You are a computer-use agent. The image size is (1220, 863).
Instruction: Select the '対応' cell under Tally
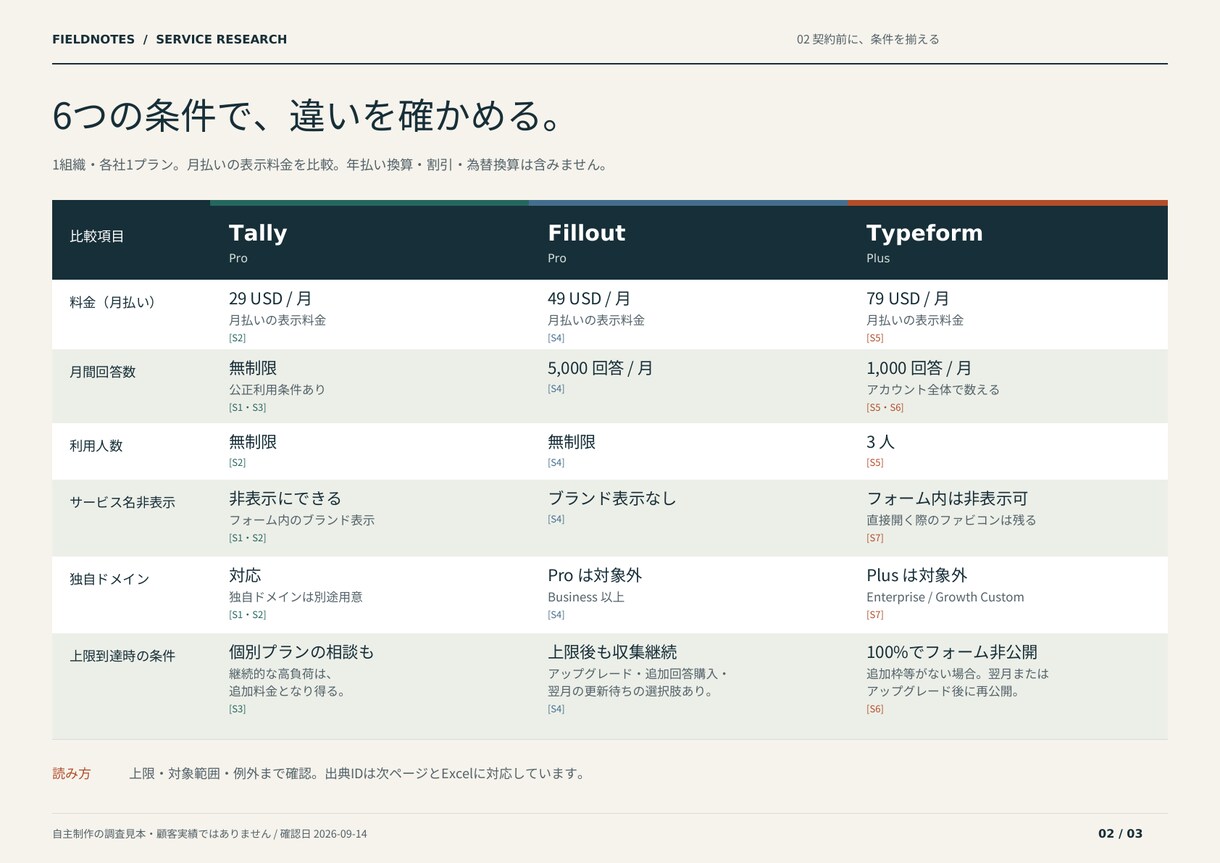245,575
